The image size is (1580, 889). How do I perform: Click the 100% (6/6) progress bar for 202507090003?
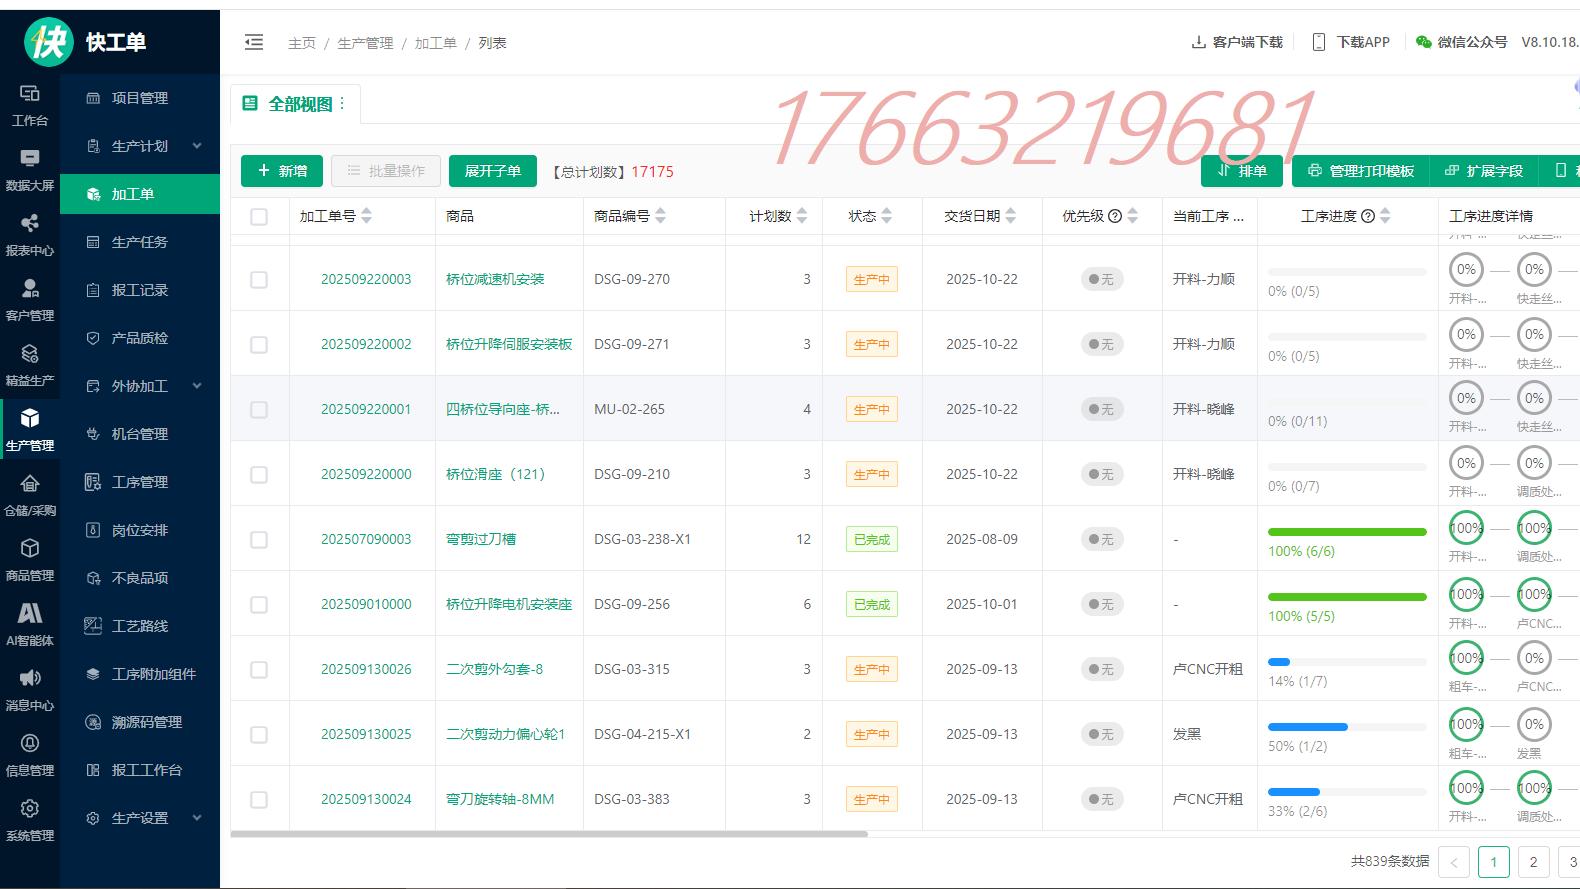1347,532
